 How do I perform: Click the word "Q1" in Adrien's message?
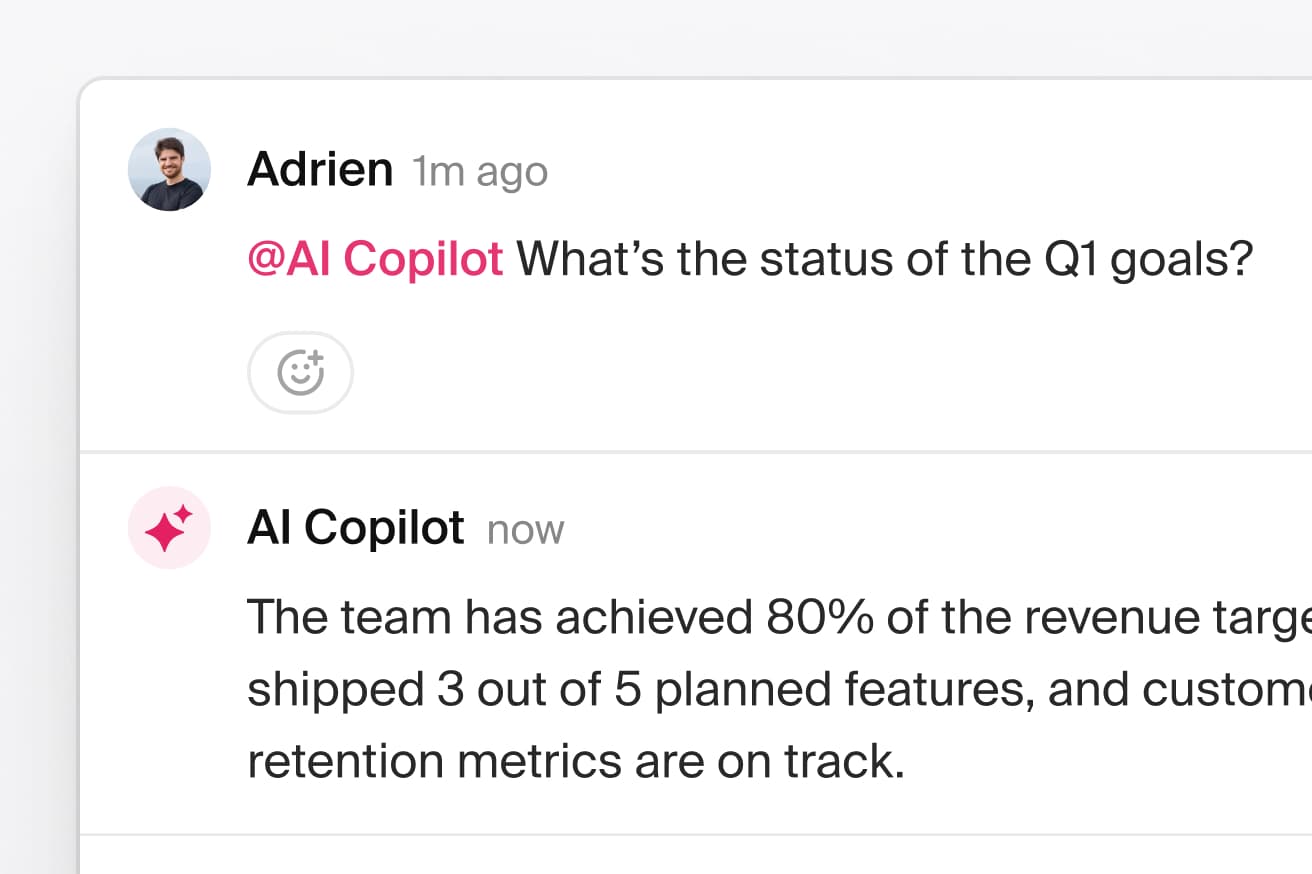1066,260
